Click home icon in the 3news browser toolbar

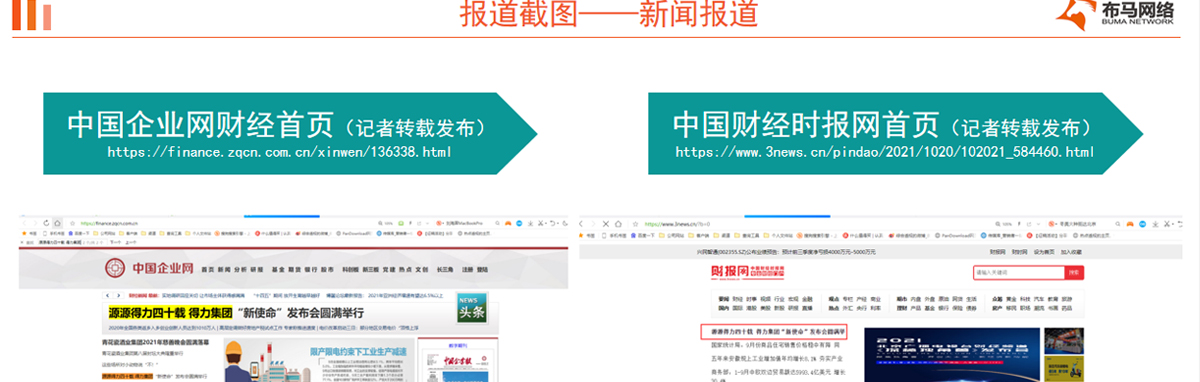[618, 224]
